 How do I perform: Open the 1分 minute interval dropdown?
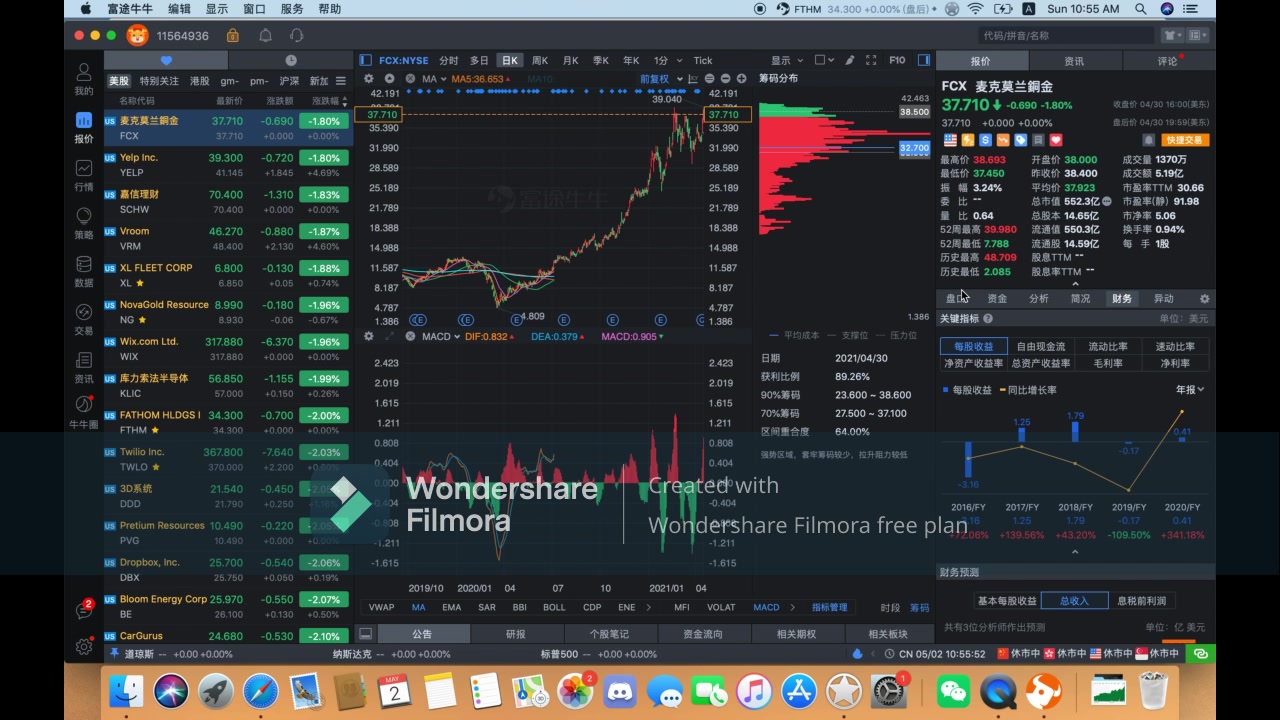[x=666, y=60]
